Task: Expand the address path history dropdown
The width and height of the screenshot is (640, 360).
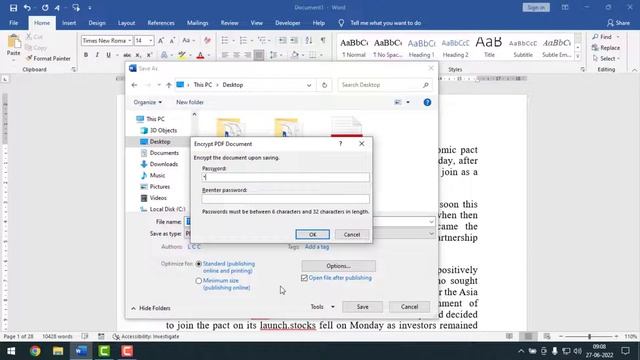Action: click(x=309, y=85)
